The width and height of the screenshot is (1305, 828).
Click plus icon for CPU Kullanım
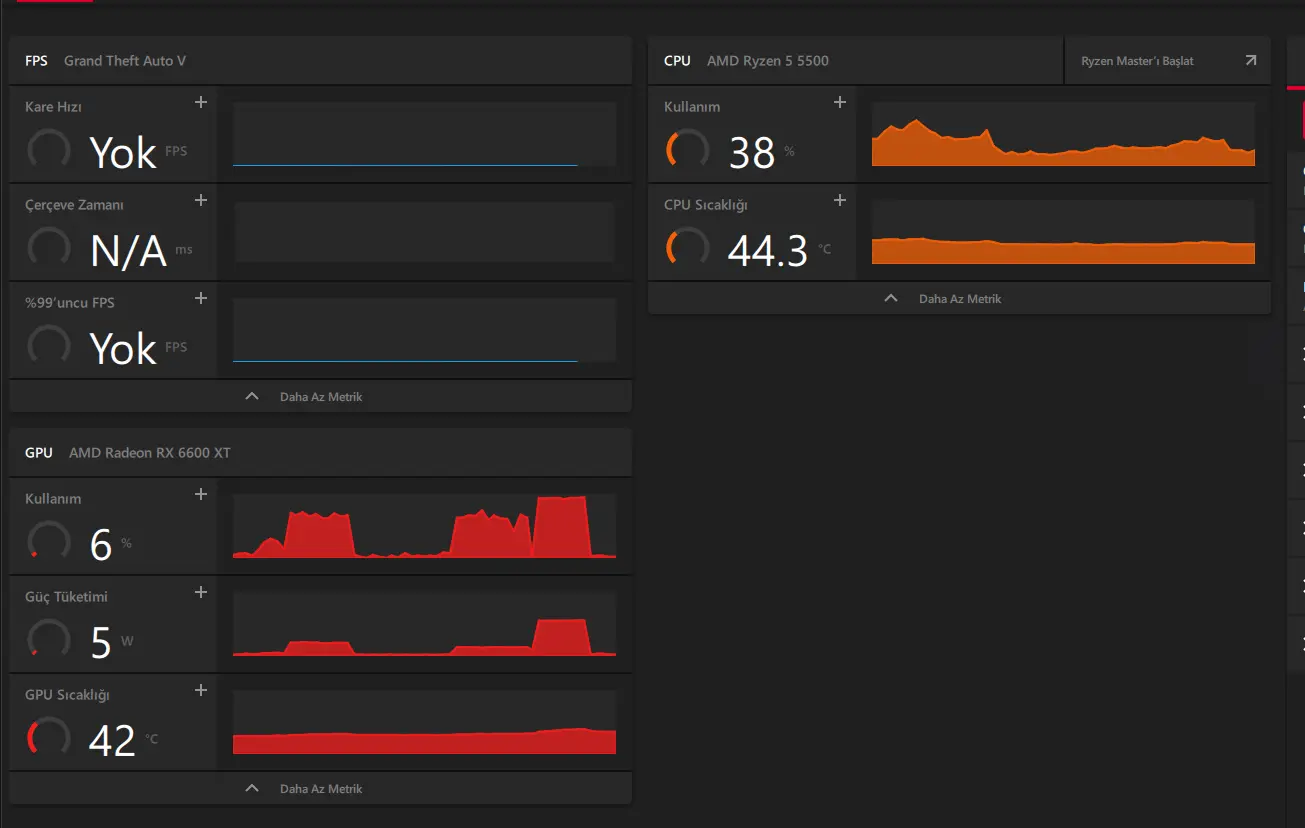[840, 102]
